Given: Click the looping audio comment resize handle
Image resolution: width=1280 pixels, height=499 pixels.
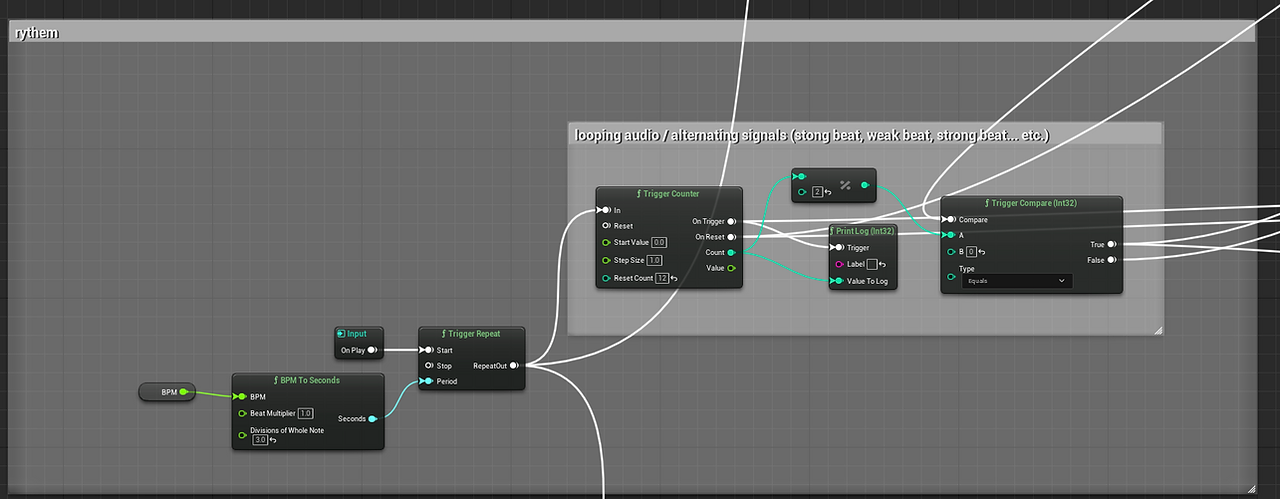Looking at the screenshot, I should [x=1158, y=329].
